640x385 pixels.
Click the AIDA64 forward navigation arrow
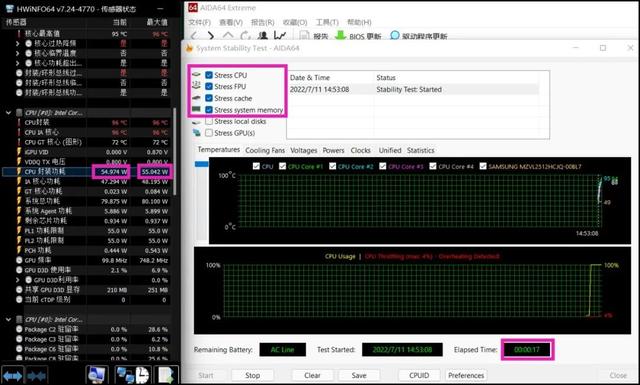[x=211, y=36]
